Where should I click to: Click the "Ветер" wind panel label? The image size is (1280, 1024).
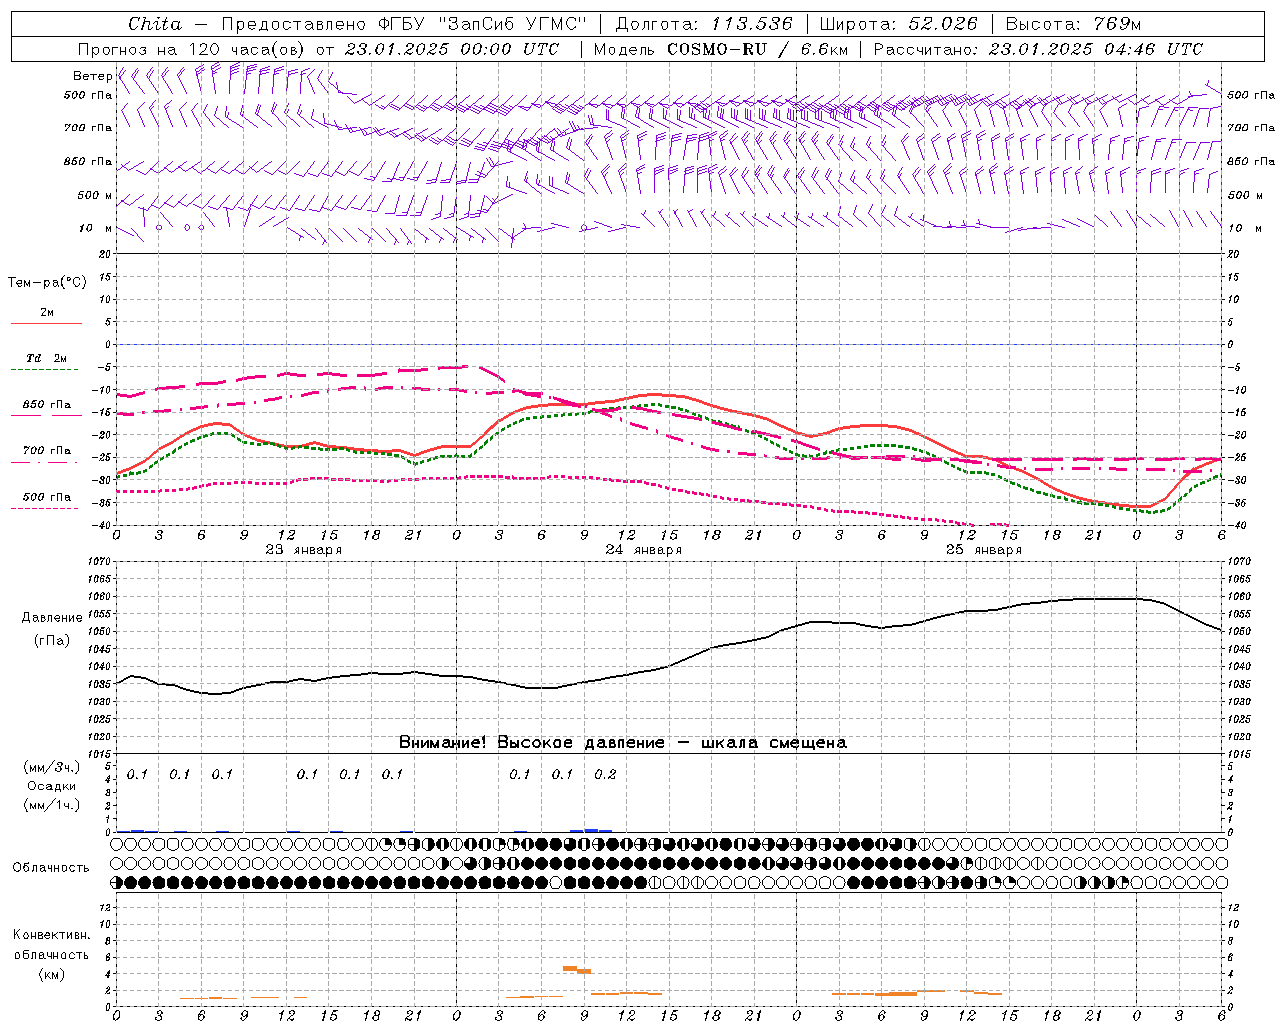point(93,76)
